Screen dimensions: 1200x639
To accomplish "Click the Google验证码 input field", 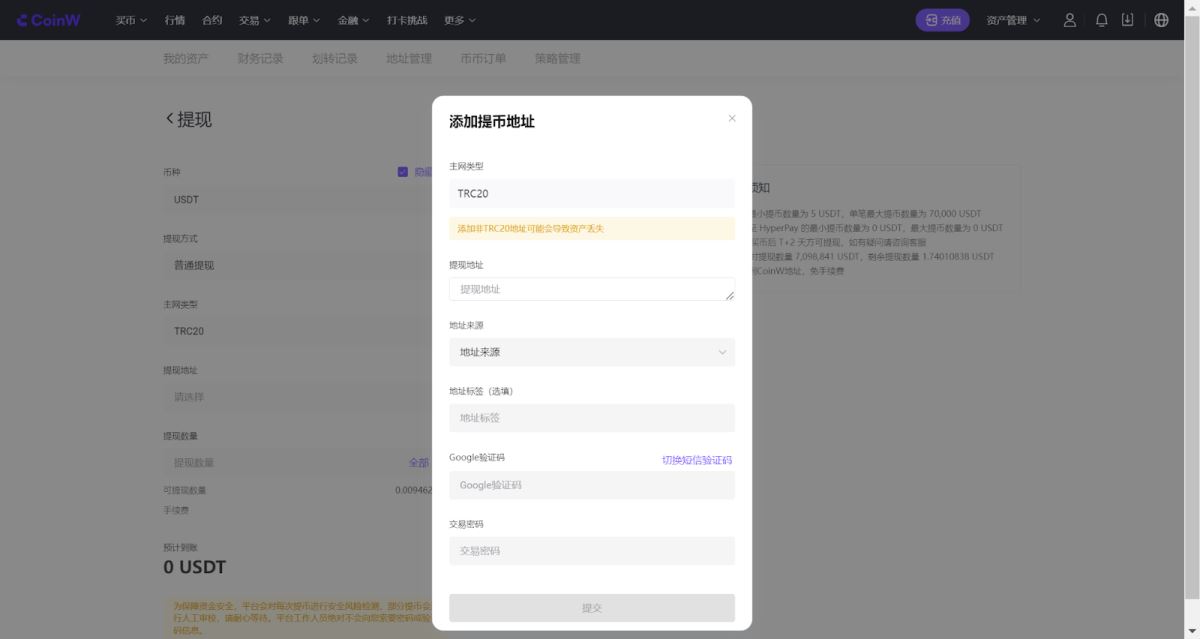I will pos(591,485).
